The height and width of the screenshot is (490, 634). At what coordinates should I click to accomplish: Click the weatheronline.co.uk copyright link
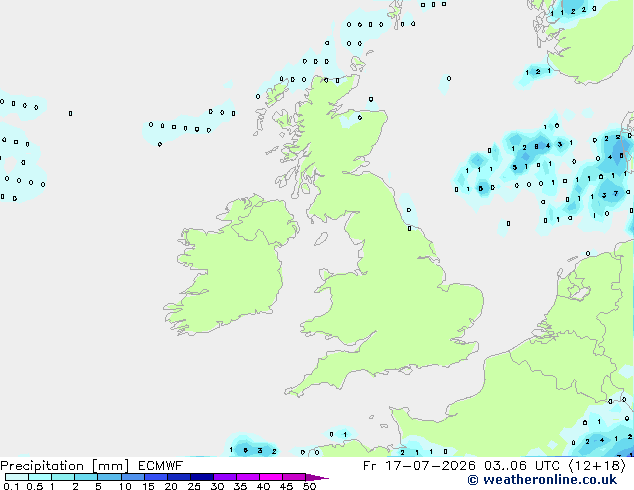[x=542, y=480]
